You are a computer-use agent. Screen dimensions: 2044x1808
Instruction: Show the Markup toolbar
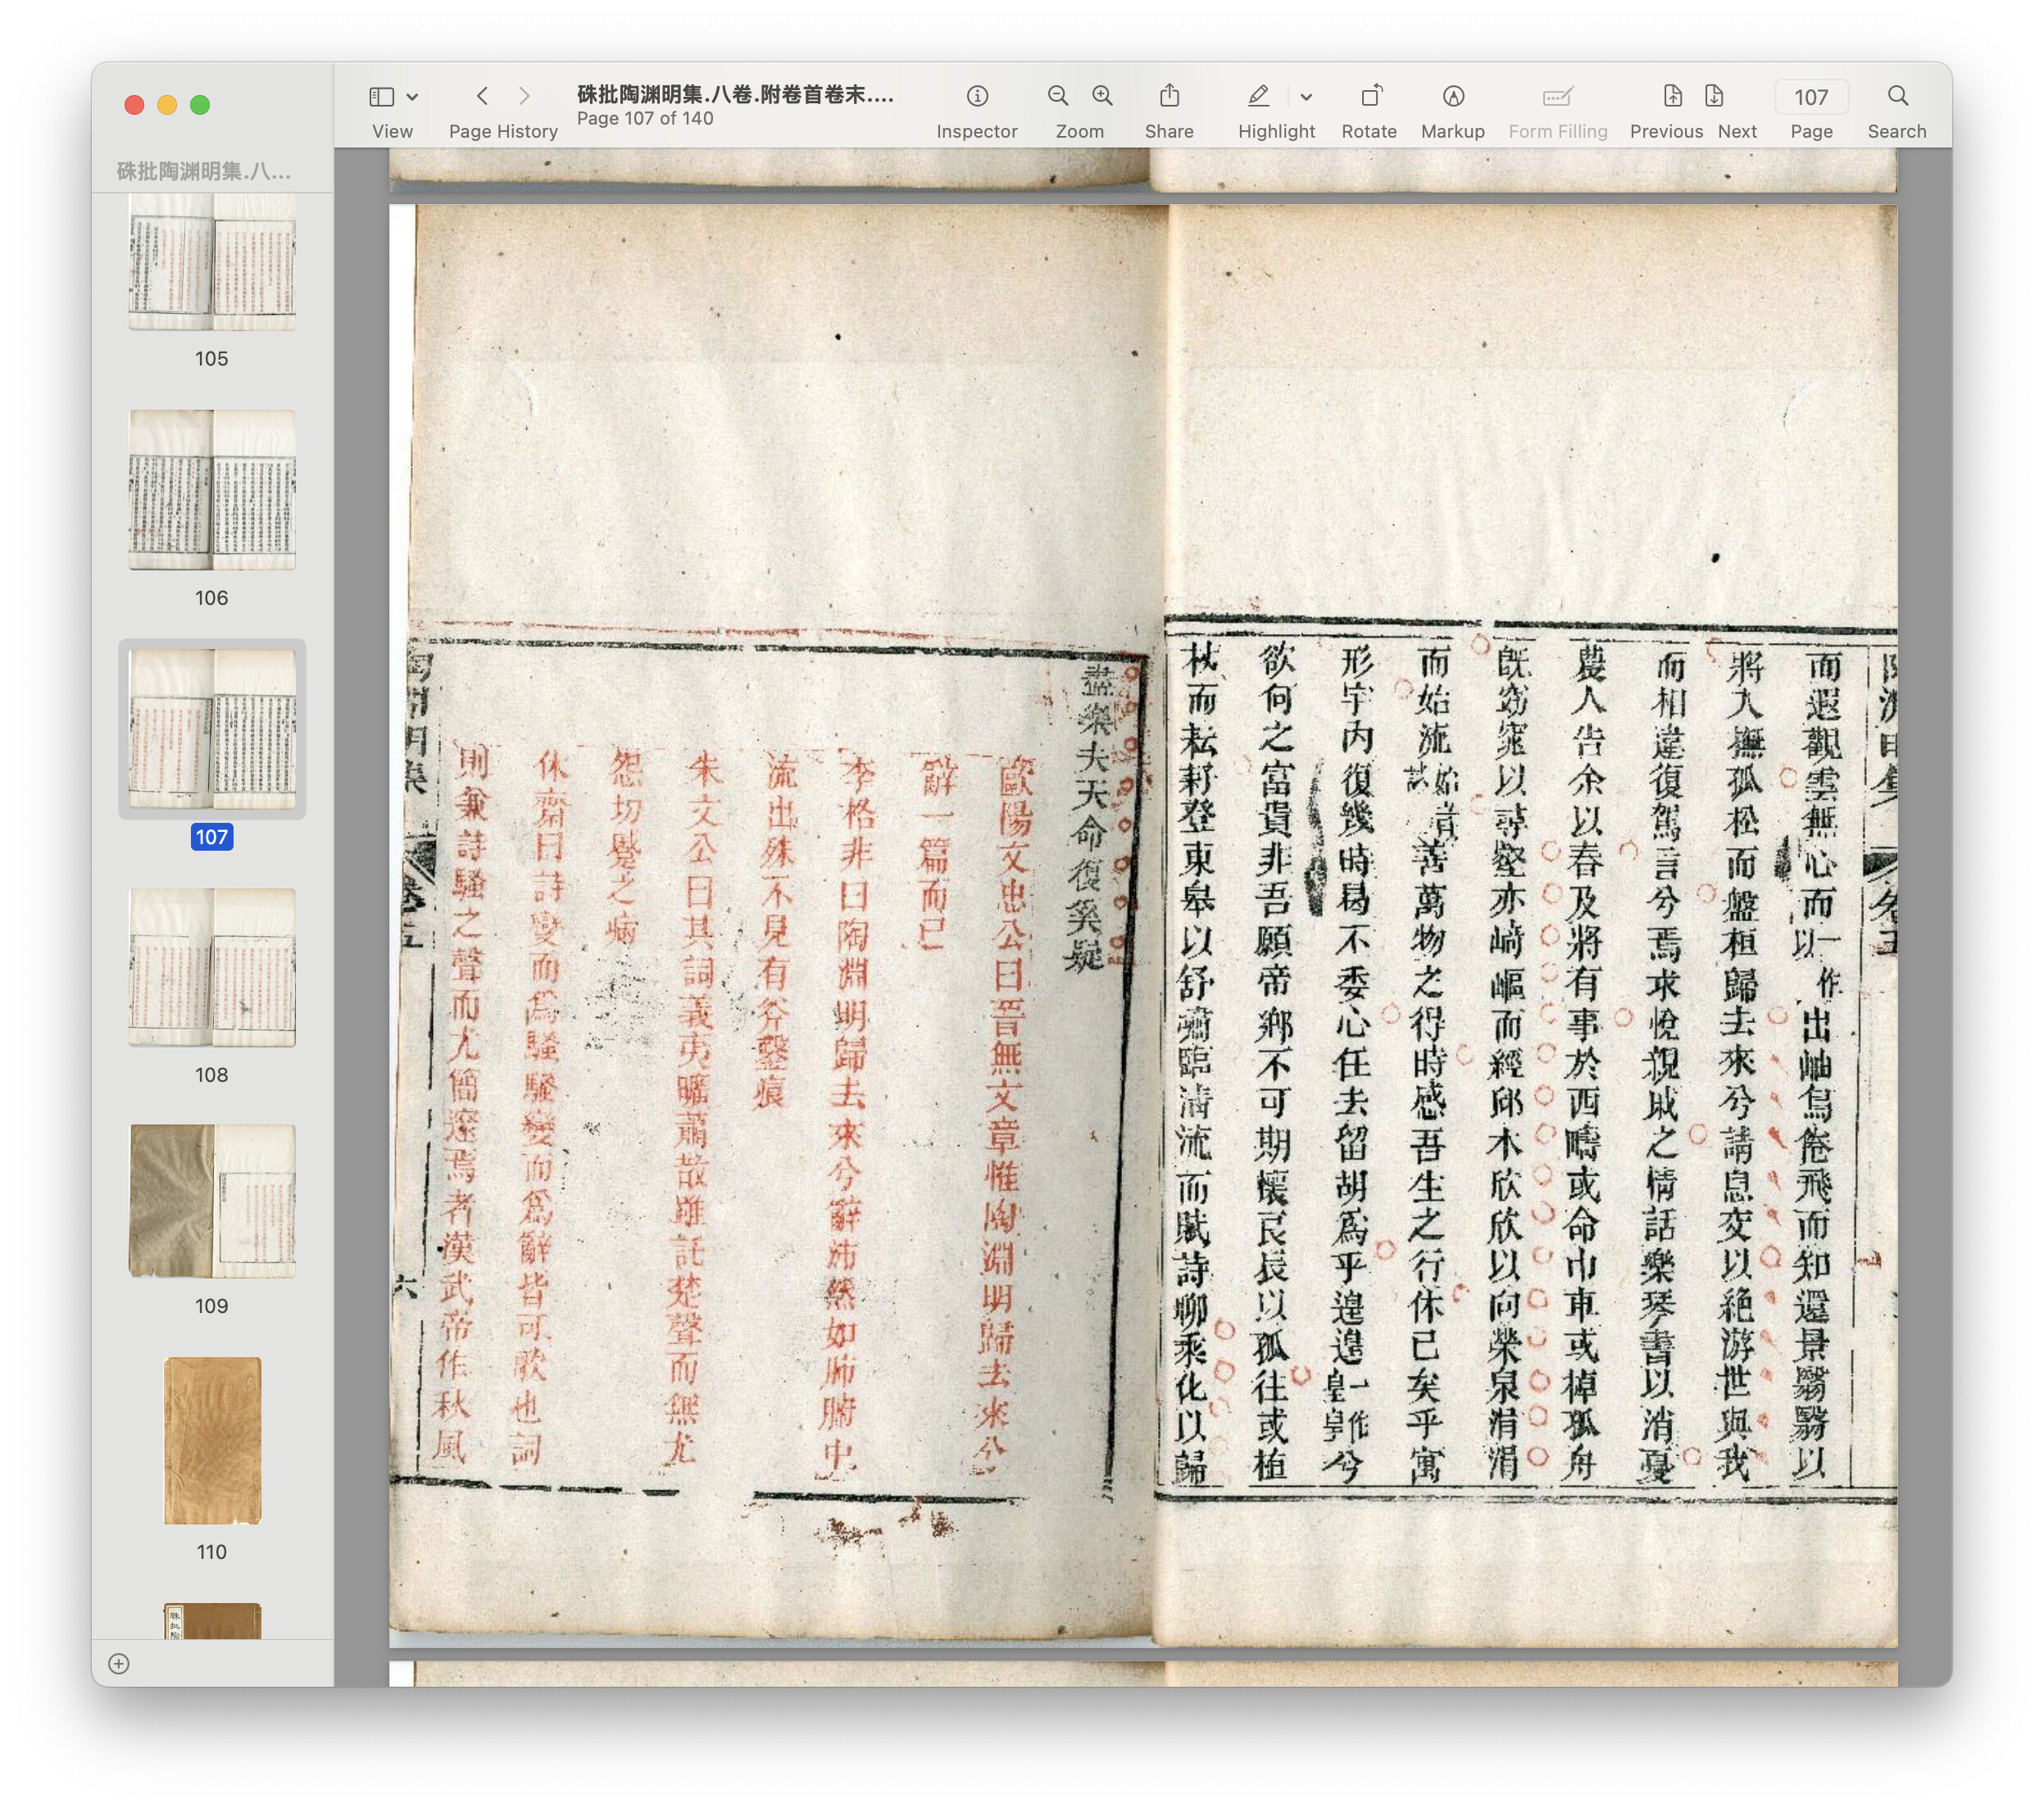coord(1453,96)
